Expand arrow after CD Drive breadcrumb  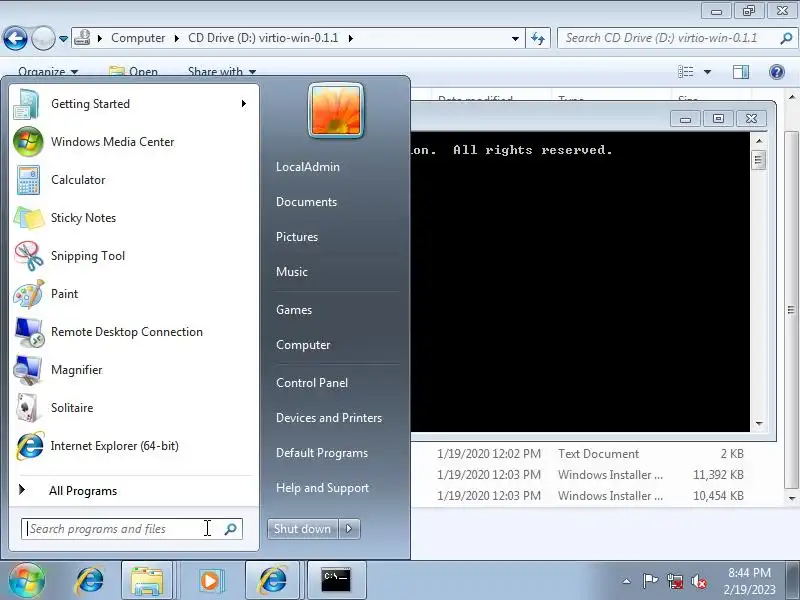pyautogui.click(x=351, y=38)
